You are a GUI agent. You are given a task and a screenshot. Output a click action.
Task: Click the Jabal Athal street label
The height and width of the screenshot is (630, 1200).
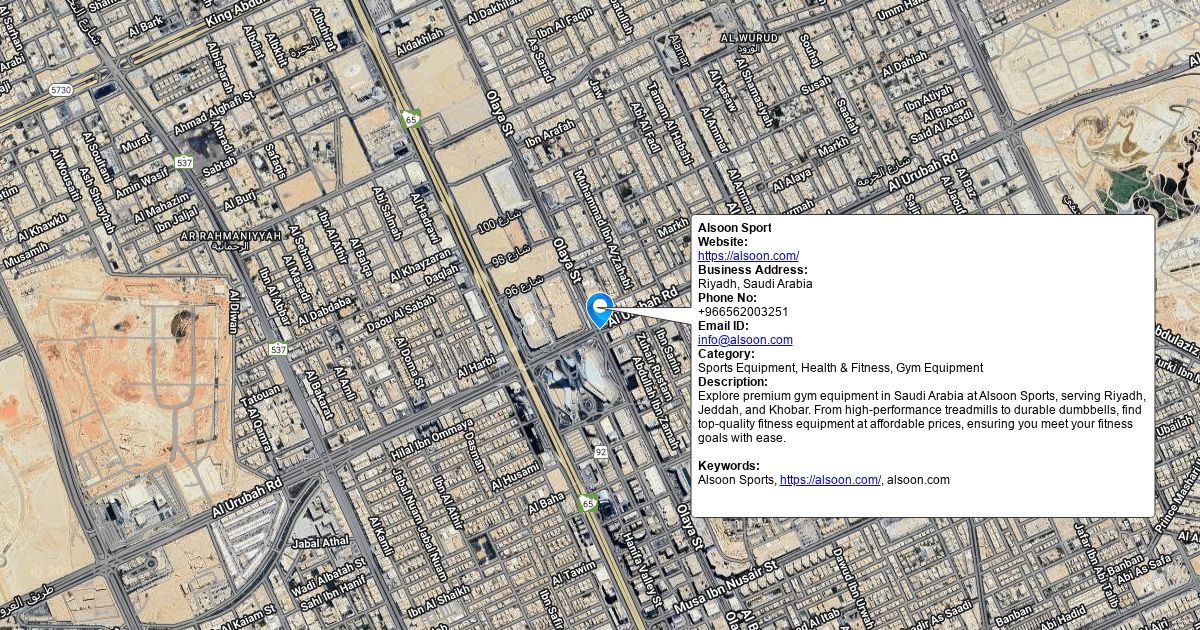pos(319,543)
